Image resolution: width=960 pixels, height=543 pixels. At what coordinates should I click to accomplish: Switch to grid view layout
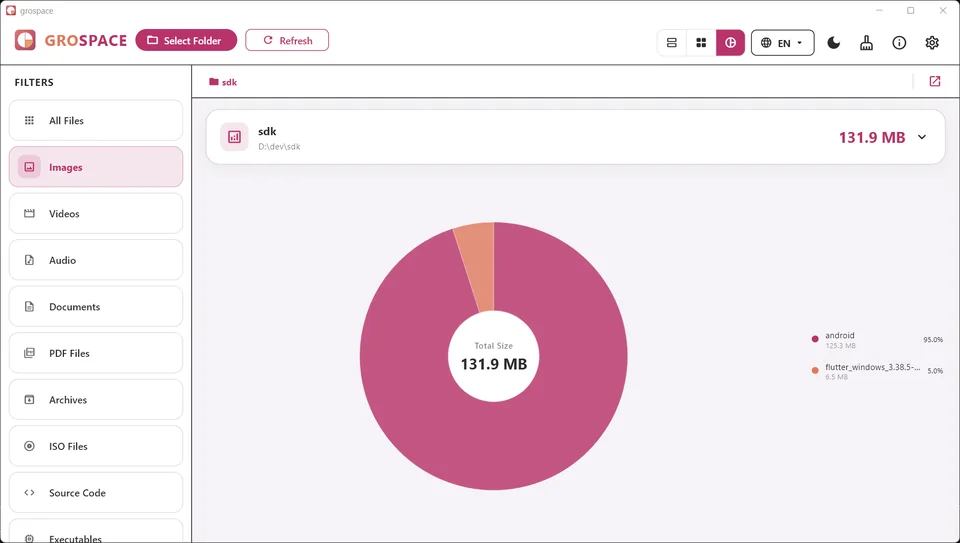point(701,43)
